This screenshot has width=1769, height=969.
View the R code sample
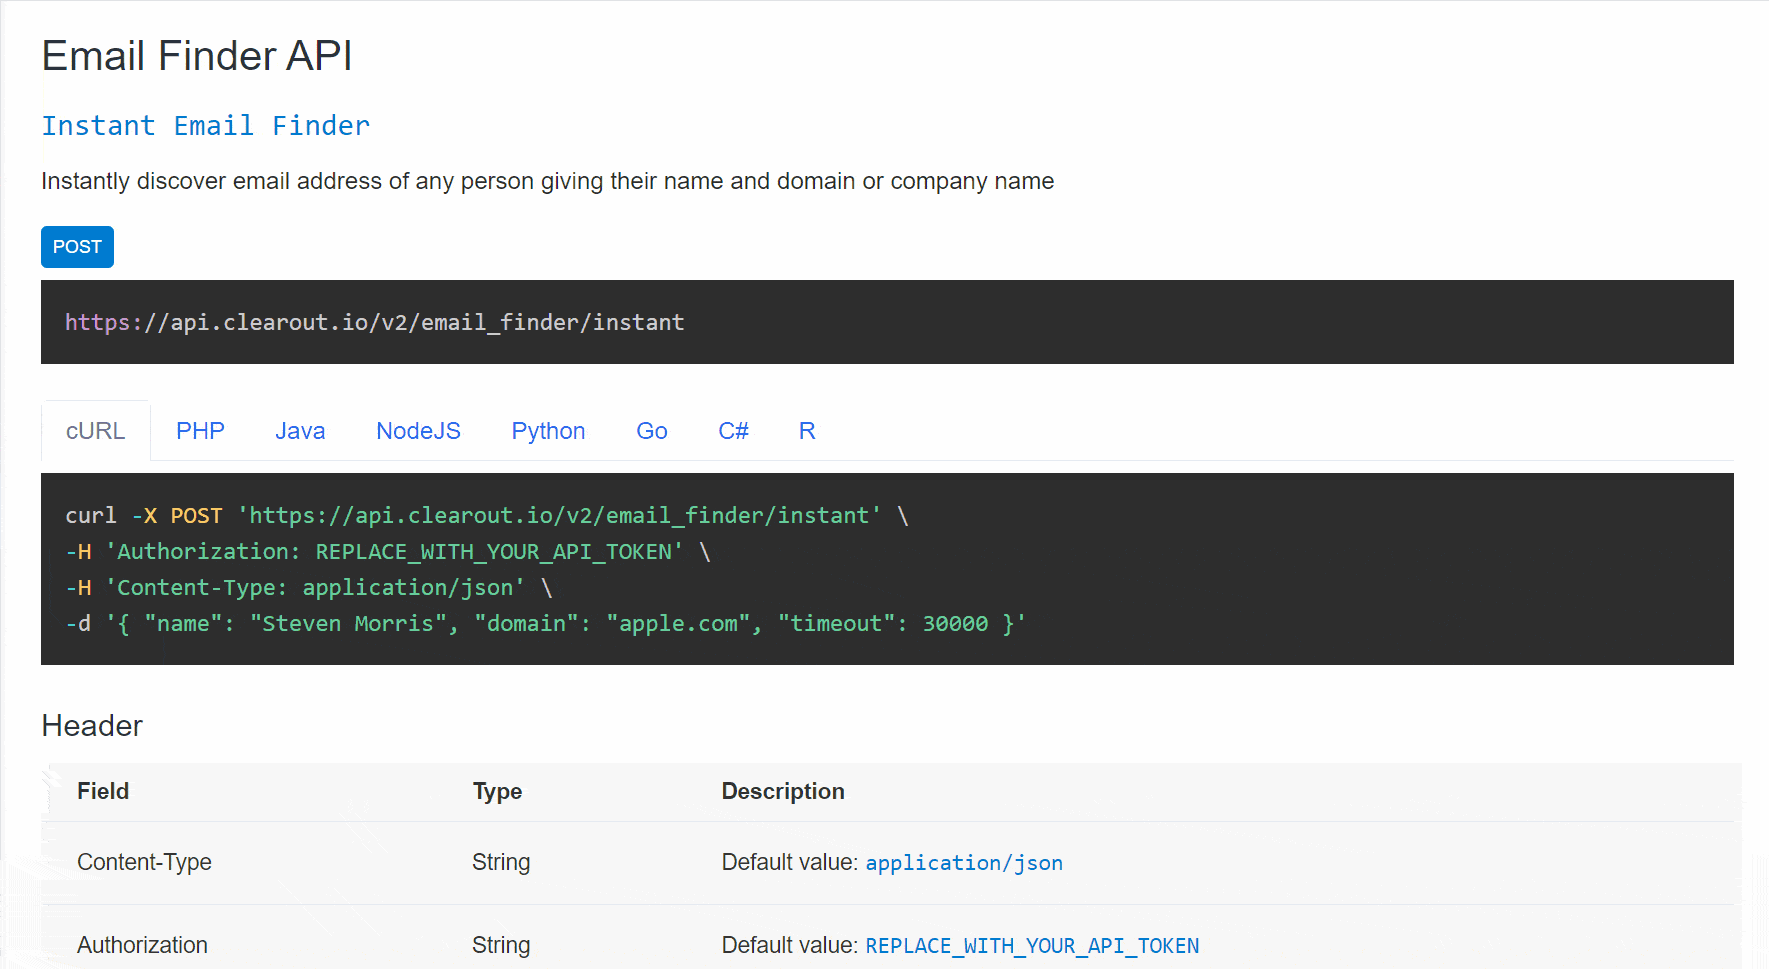(807, 430)
